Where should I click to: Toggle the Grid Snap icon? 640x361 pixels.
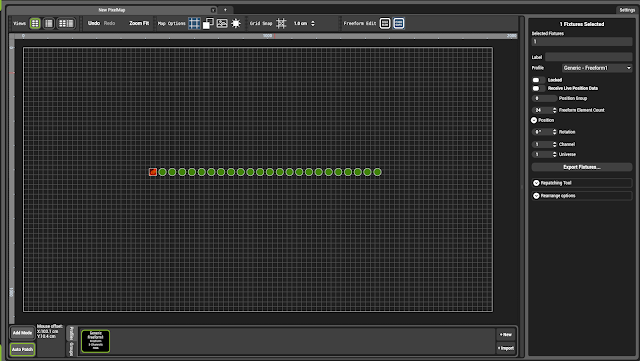pos(281,23)
